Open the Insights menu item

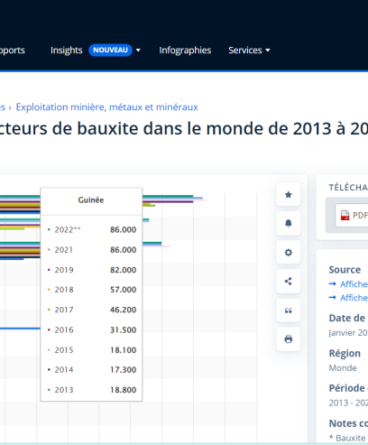click(66, 50)
